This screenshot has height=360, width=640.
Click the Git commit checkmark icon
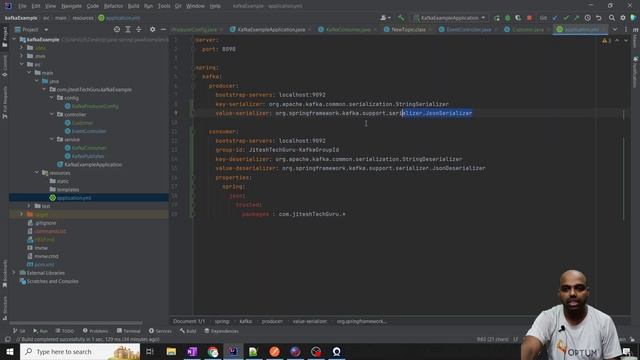(566, 18)
